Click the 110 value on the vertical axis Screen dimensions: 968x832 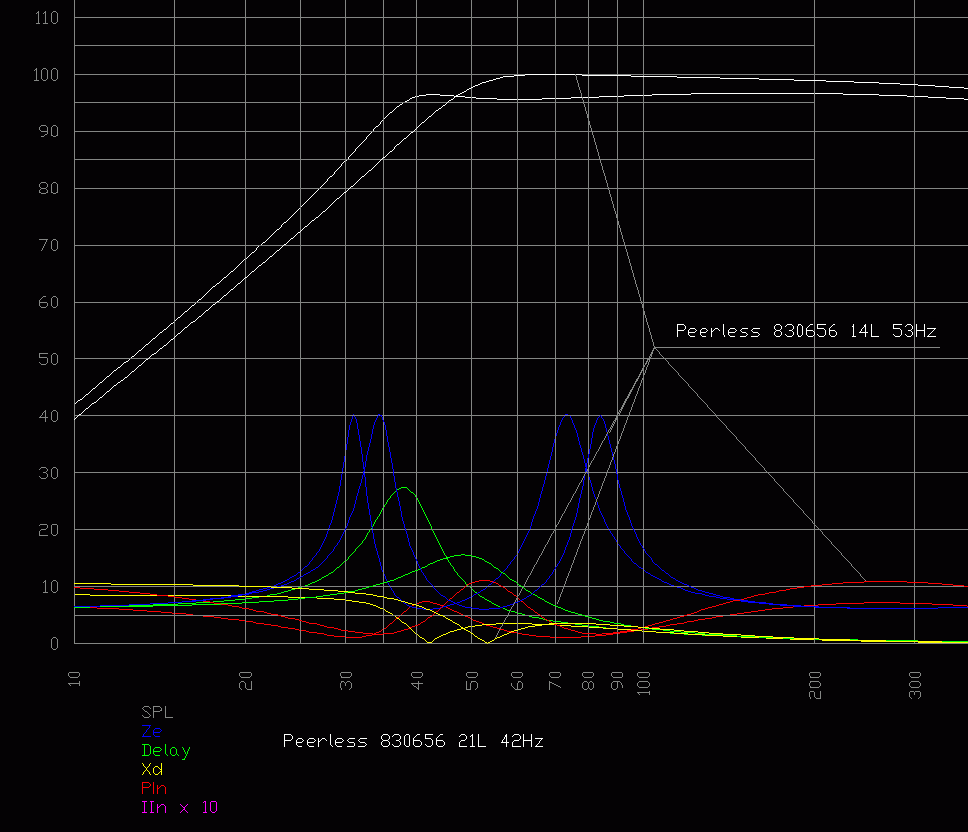click(46, 18)
